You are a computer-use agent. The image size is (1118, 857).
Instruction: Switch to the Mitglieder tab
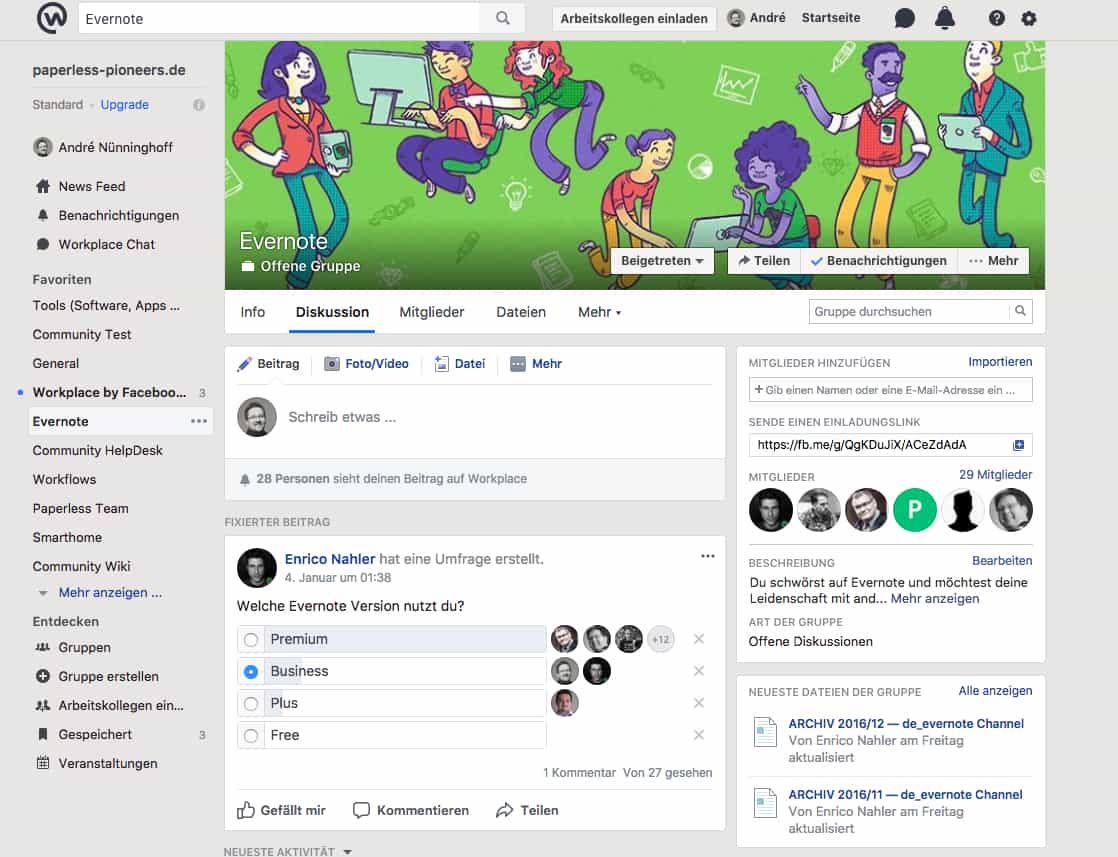coord(431,312)
